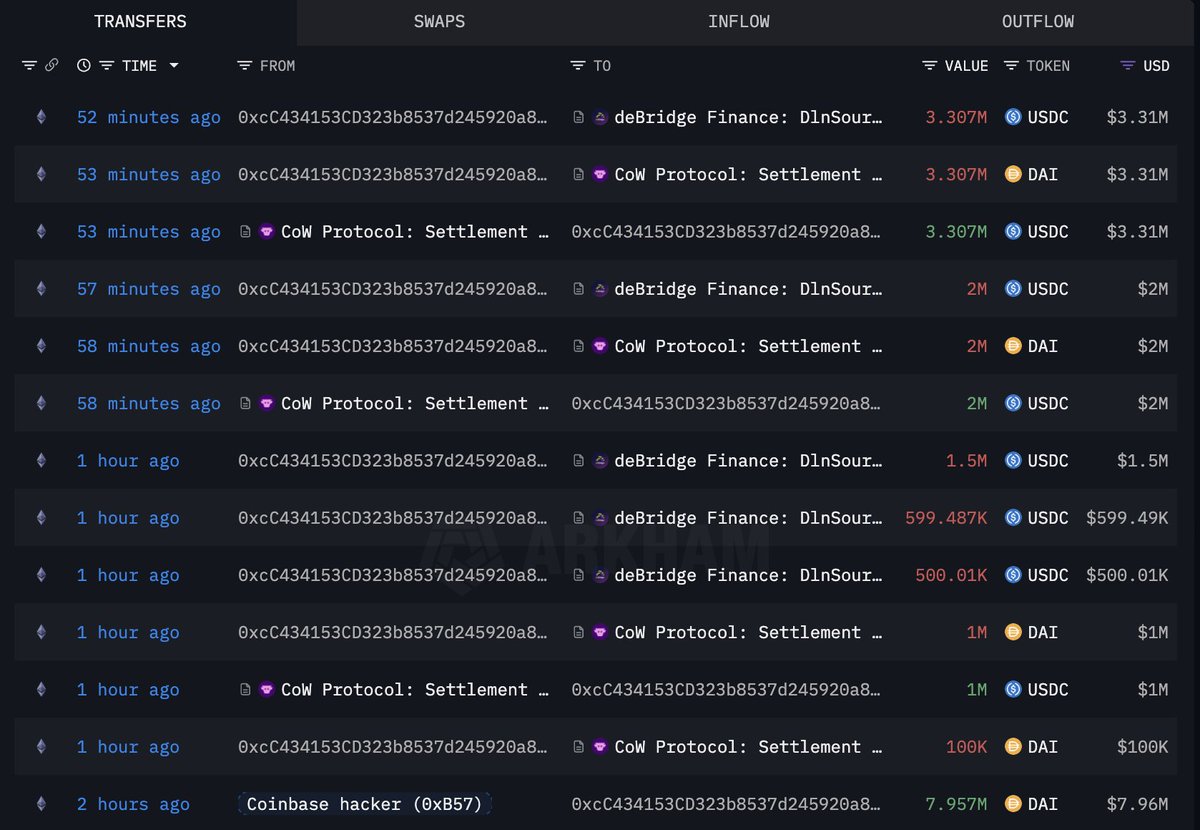Click the 500.01K value
Screen dimensions: 1200x830
click(x=951, y=575)
